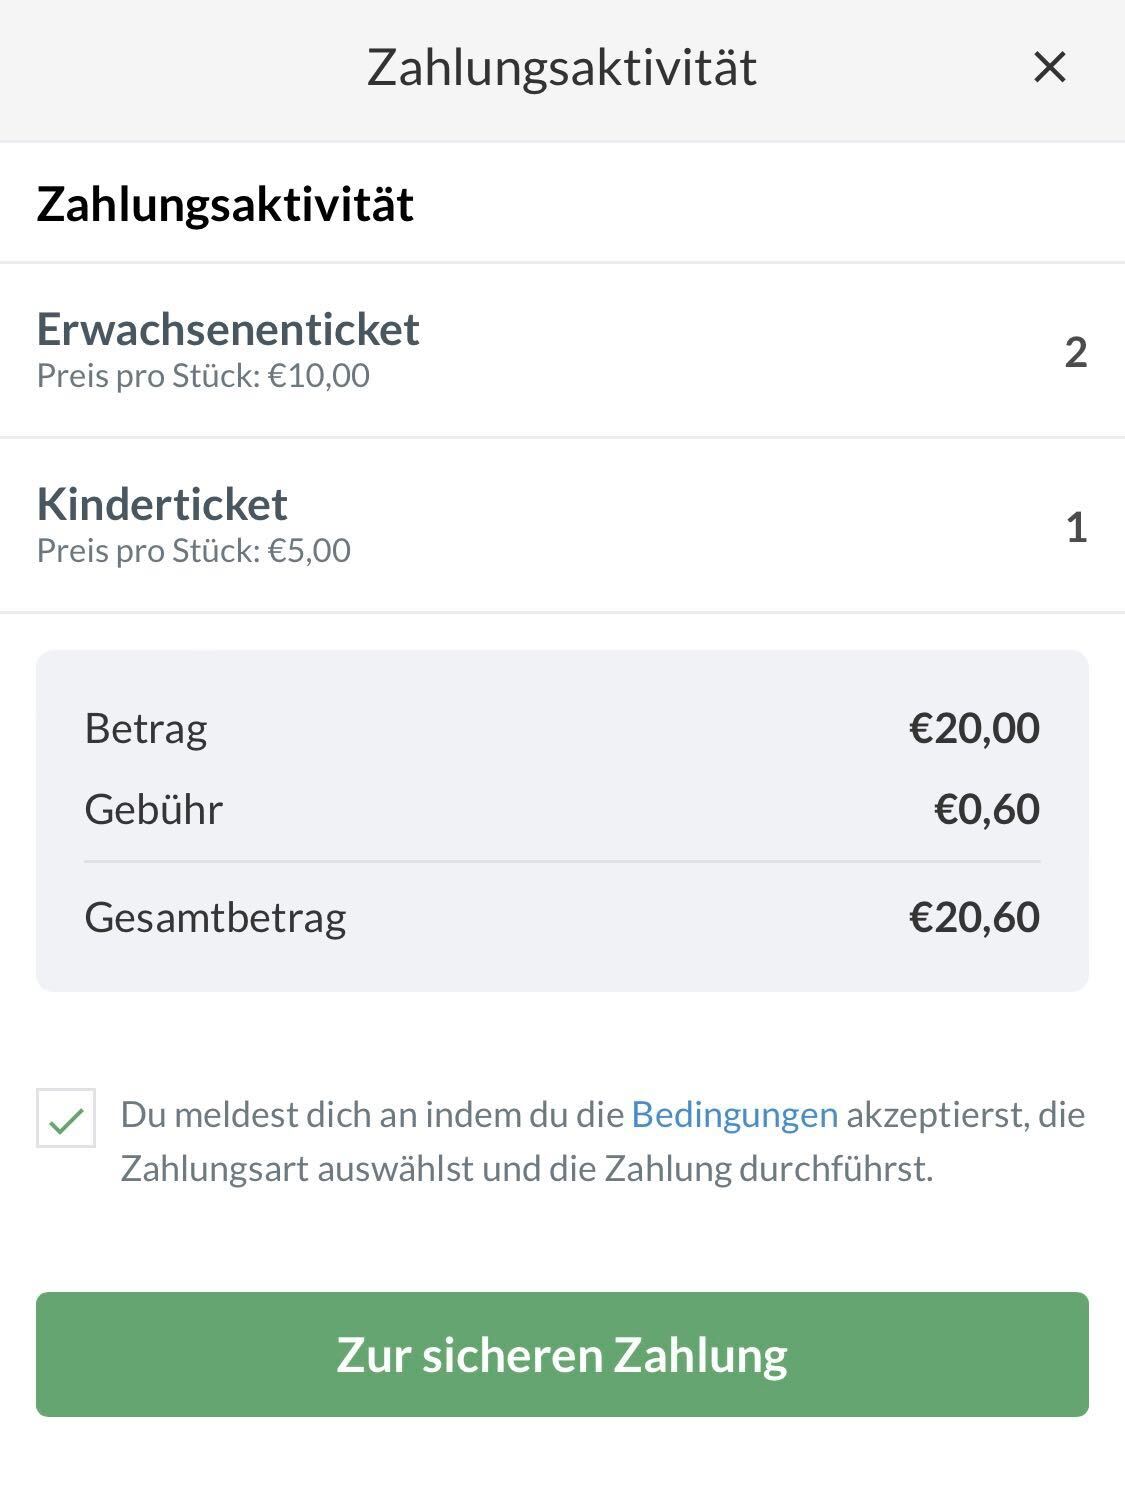Click the Zur sicheren Zahlung button
Viewport: 1125px width, 1503px height.
[562, 1354]
